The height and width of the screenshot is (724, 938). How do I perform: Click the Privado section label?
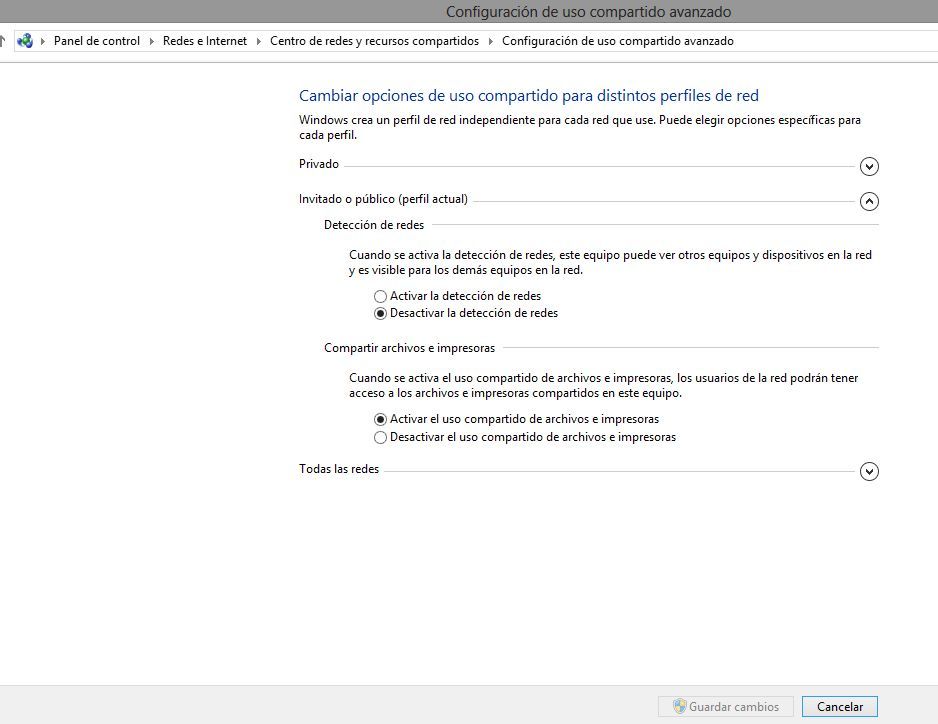pyautogui.click(x=319, y=164)
